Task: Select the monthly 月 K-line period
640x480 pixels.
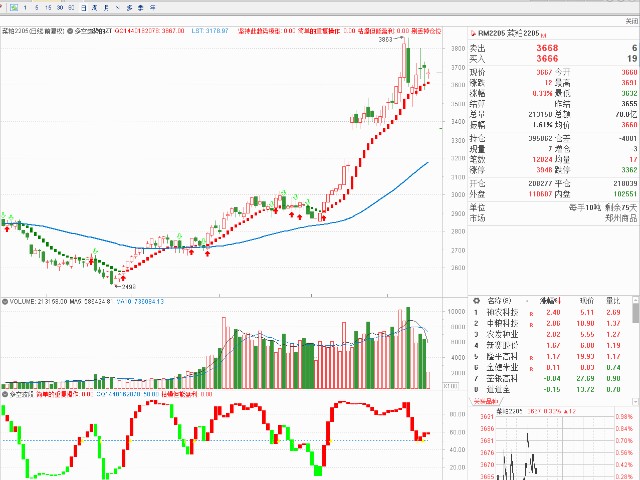Action: 107,8
